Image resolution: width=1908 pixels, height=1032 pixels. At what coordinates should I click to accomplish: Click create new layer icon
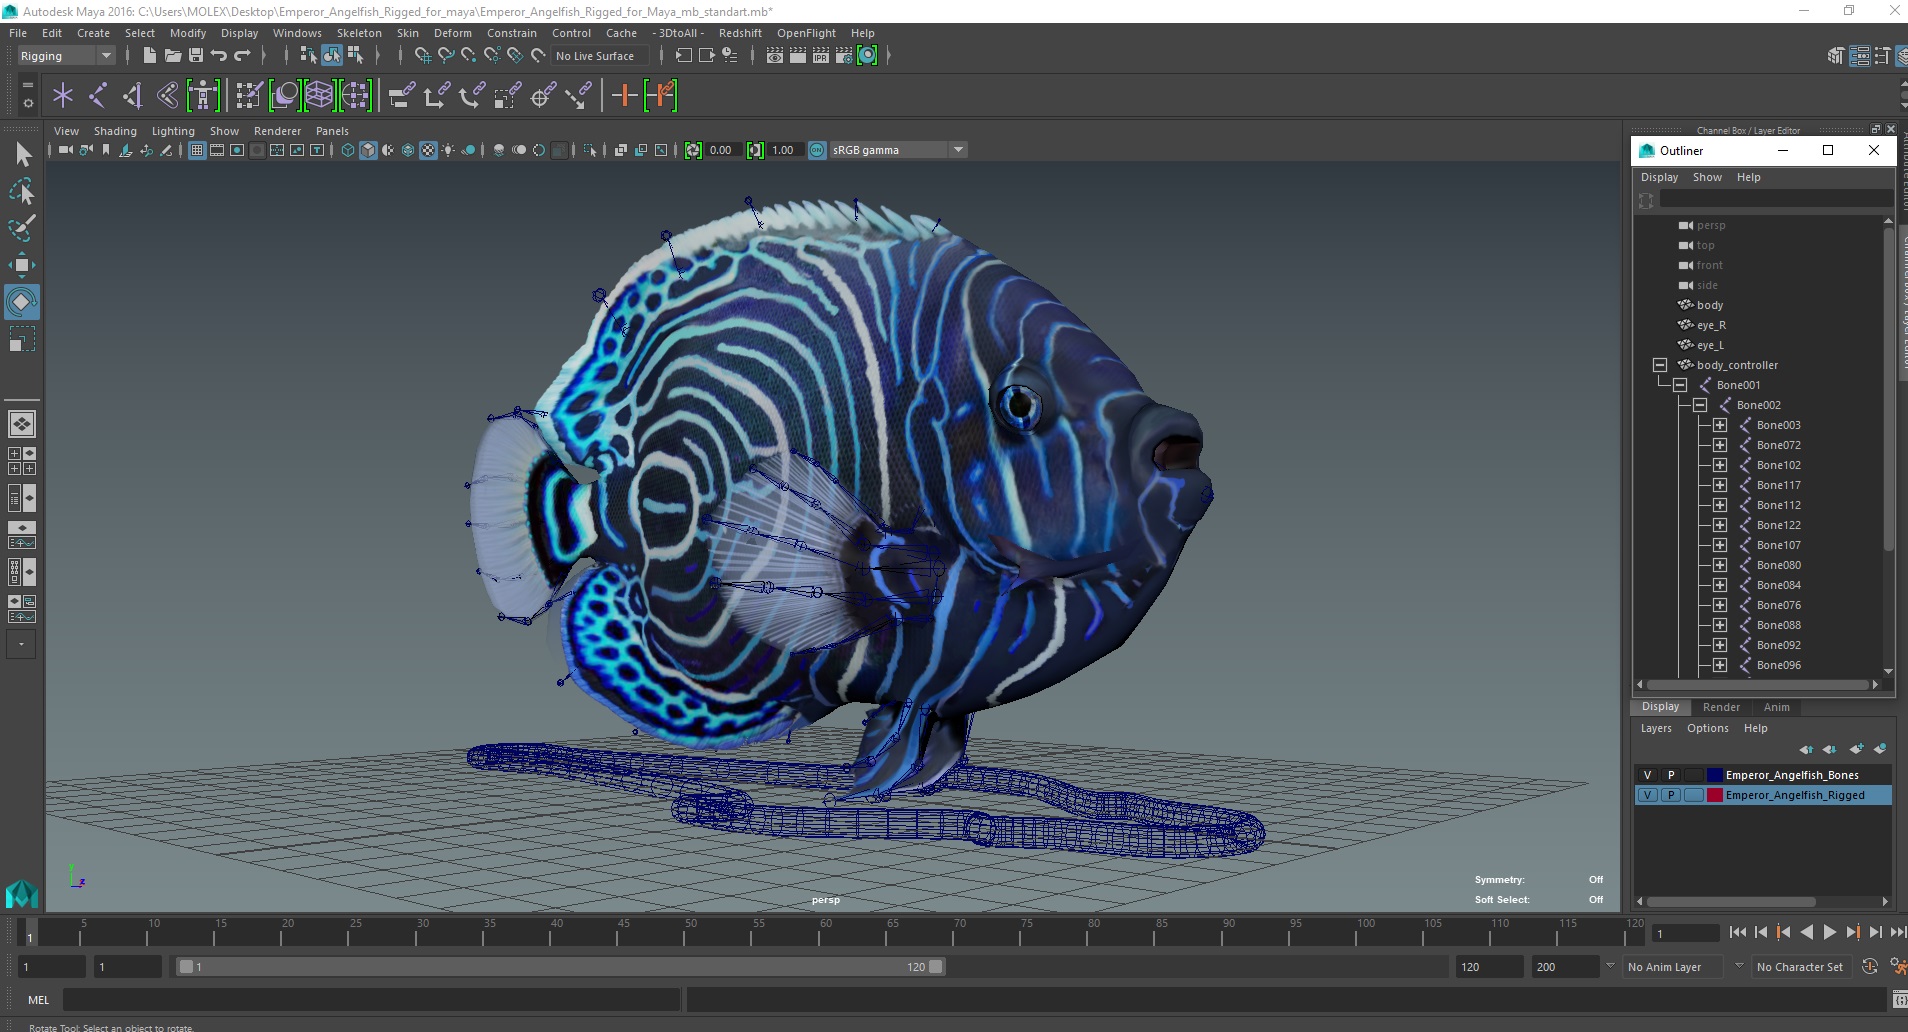tap(1856, 749)
